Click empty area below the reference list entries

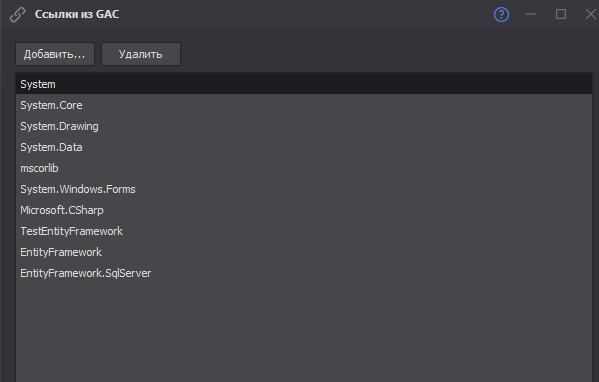(304, 332)
